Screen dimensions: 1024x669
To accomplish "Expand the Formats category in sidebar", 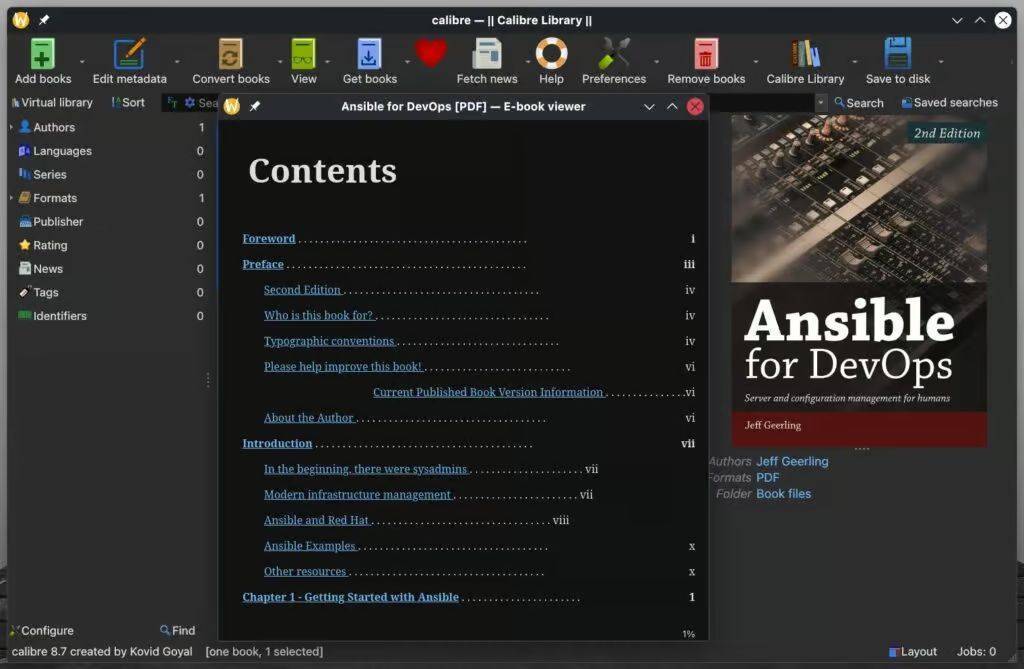I will 11,198.
